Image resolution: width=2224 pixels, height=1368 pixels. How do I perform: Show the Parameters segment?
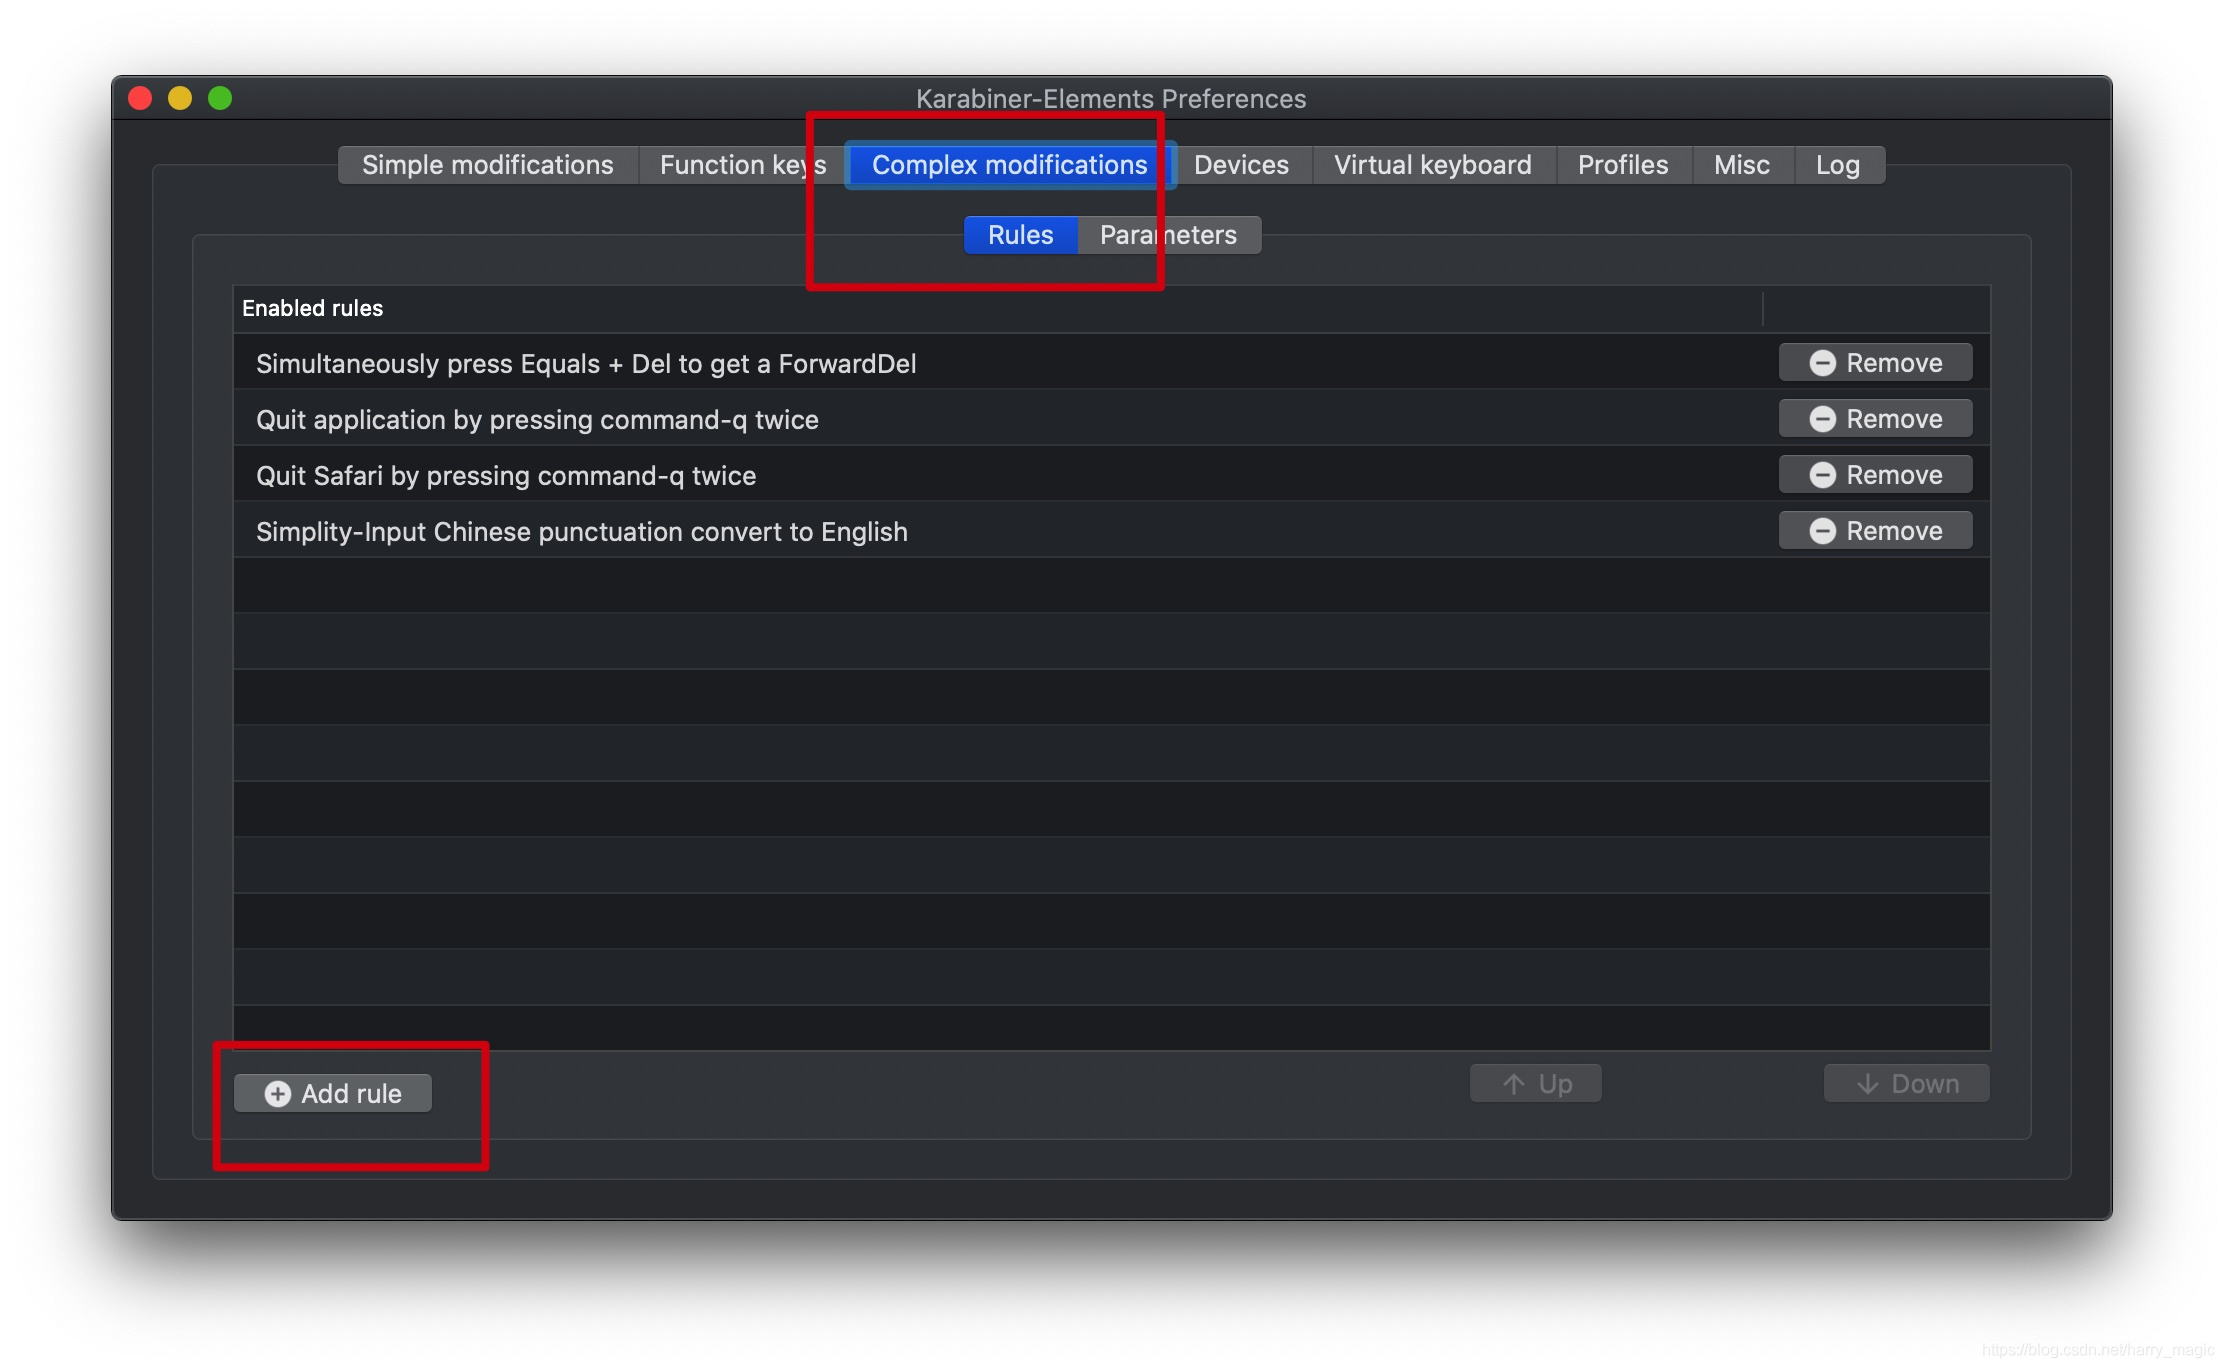(x=1168, y=235)
